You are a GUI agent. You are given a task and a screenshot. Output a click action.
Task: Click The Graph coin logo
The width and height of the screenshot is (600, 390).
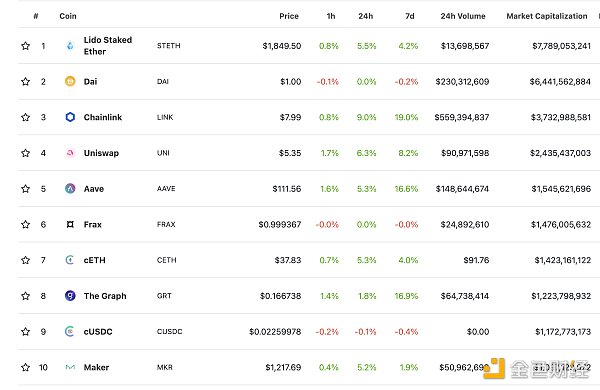(70, 296)
